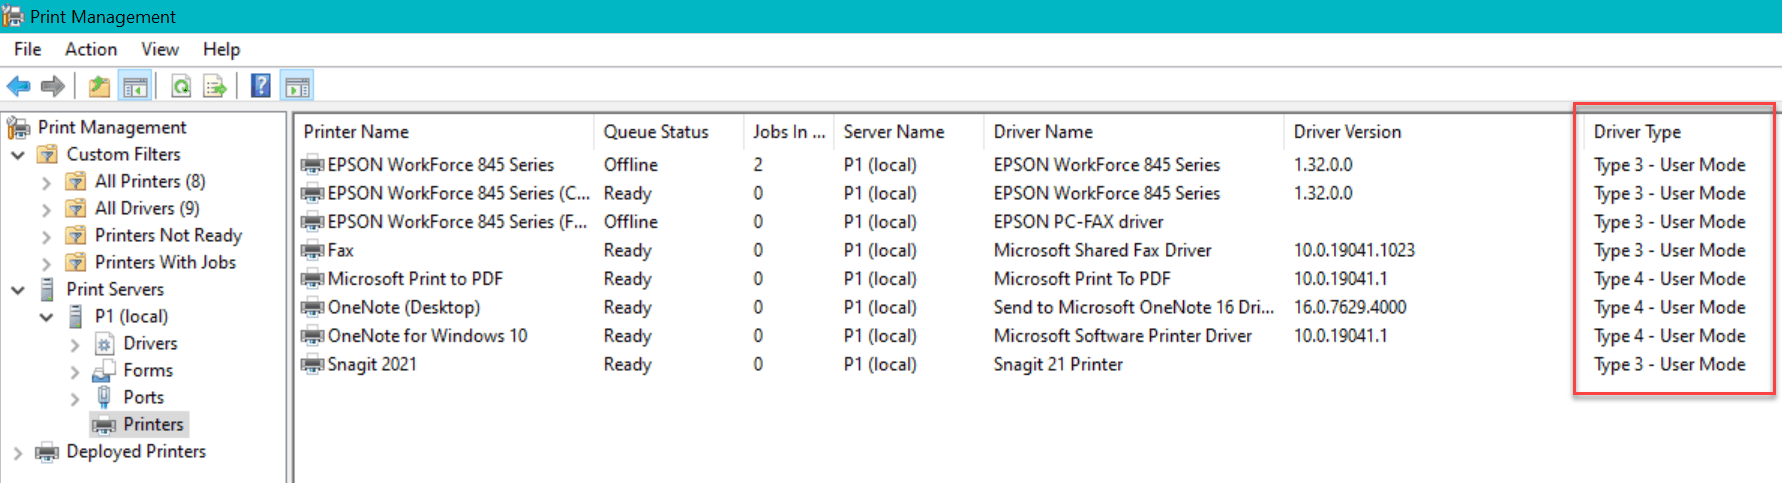Image resolution: width=1782 pixels, height=483 pixels.
Task: Click the Microsoft Shared Fax Driver cell
Action: tap(1102, 251)
